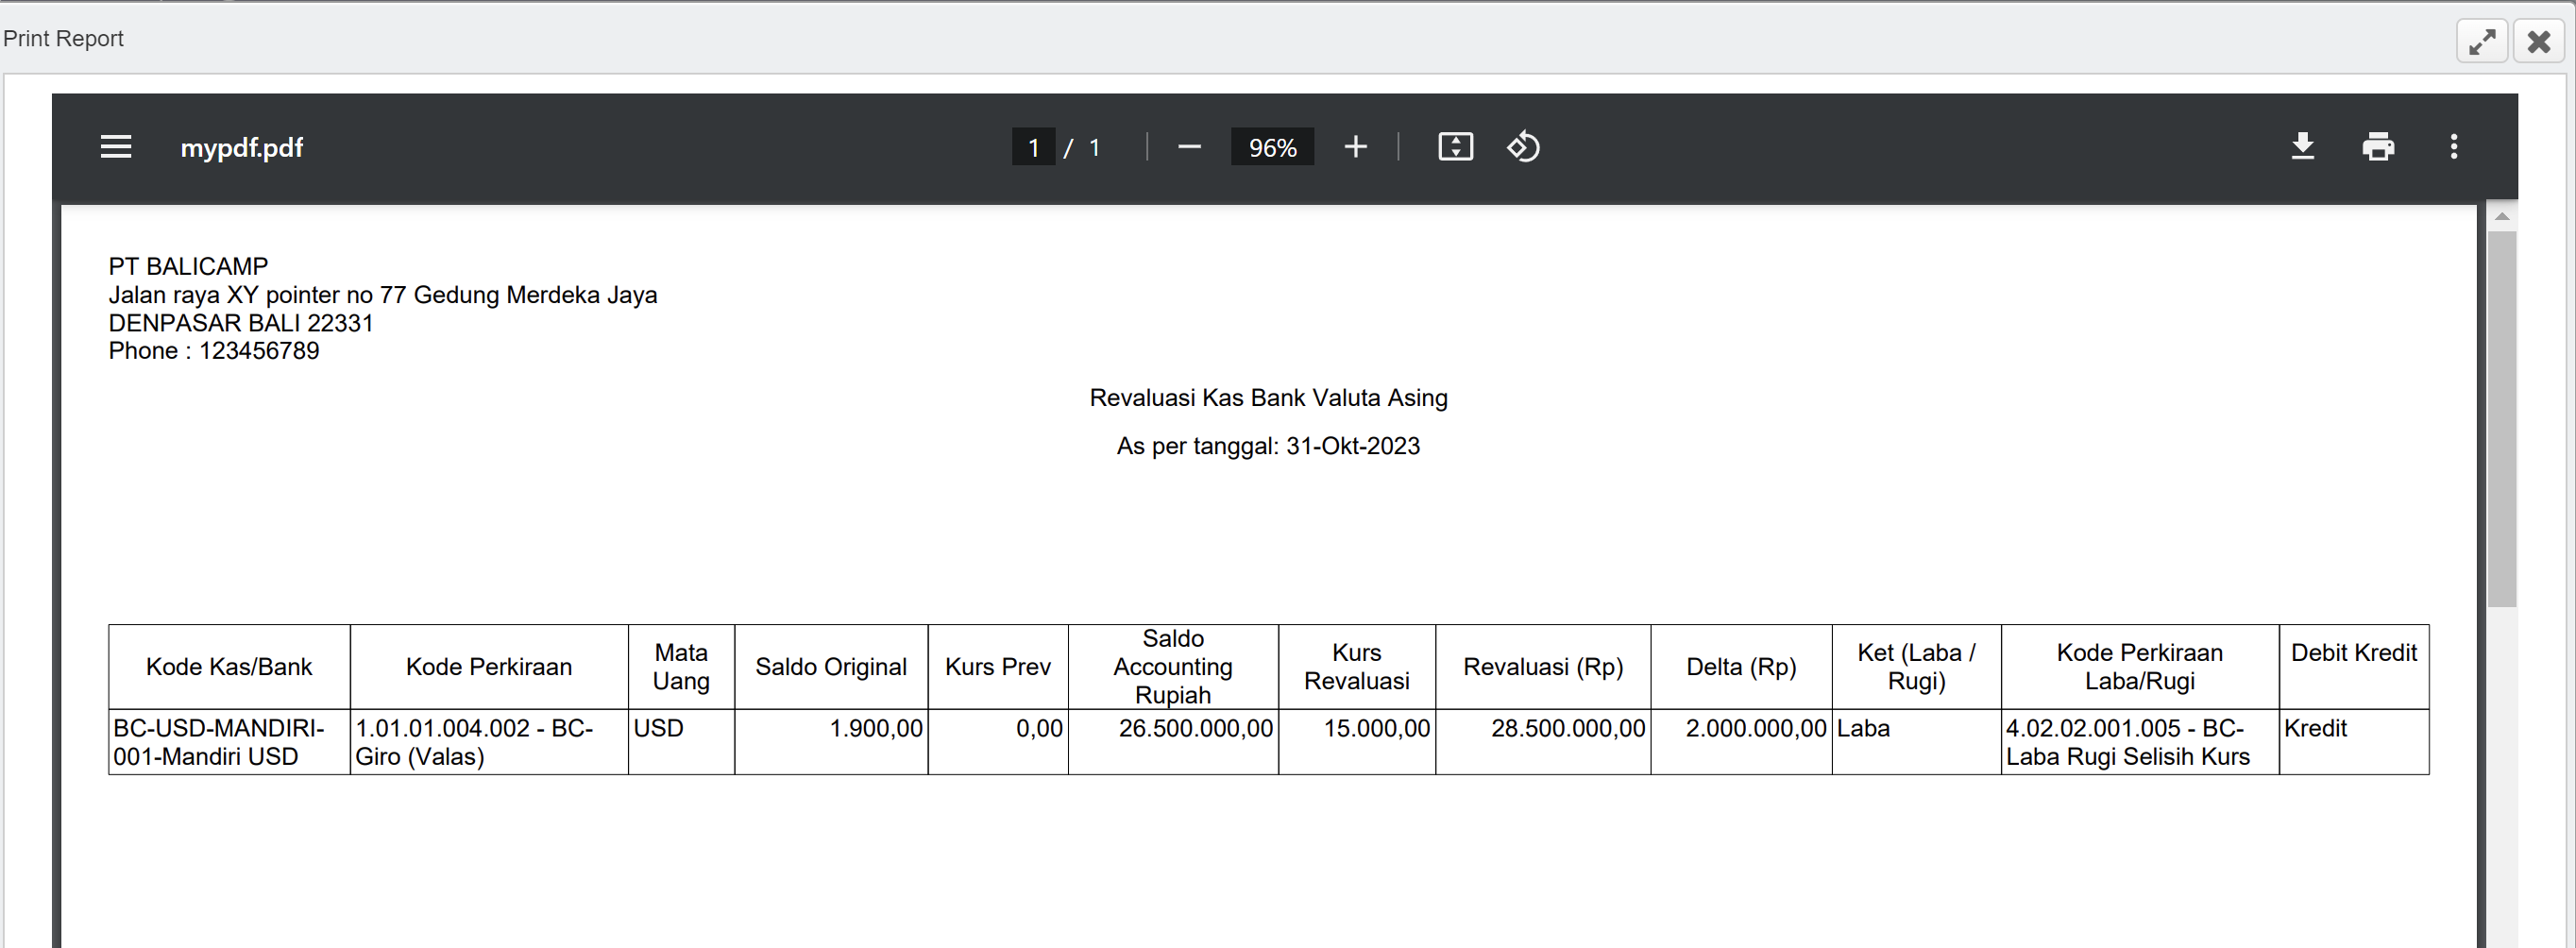This screenshot has height=948, width=2576.
Task: Expand the Print Report dialog to fullscreen
Action: 2481,42
